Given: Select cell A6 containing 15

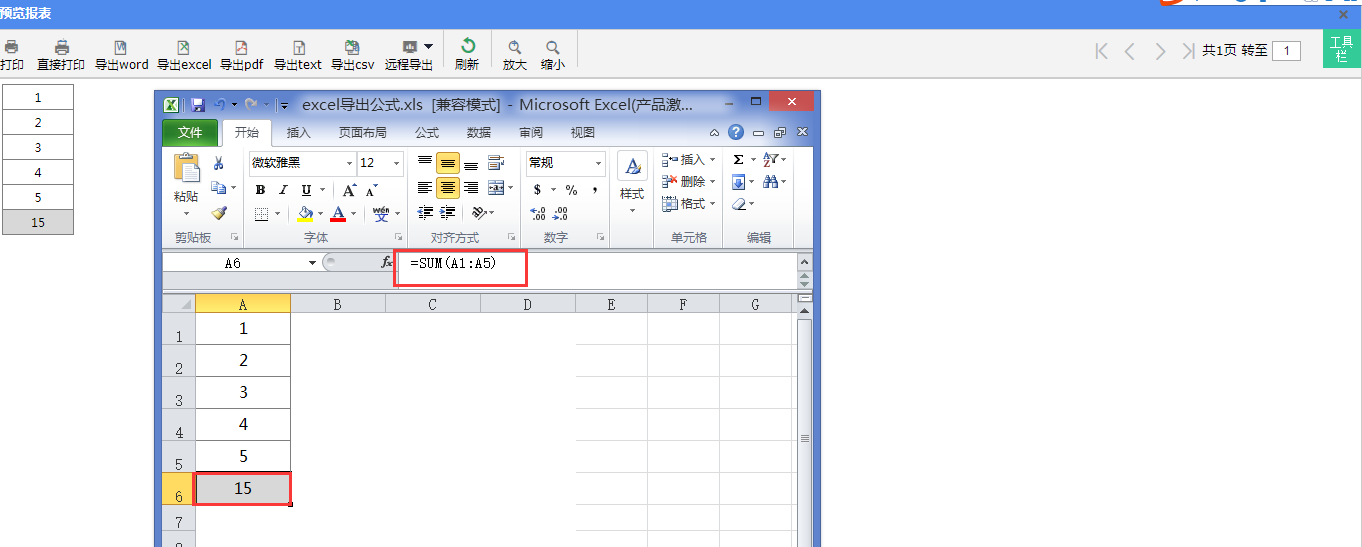Looking at the screenshot, I should pyautogui.click(x=243, y=489).
